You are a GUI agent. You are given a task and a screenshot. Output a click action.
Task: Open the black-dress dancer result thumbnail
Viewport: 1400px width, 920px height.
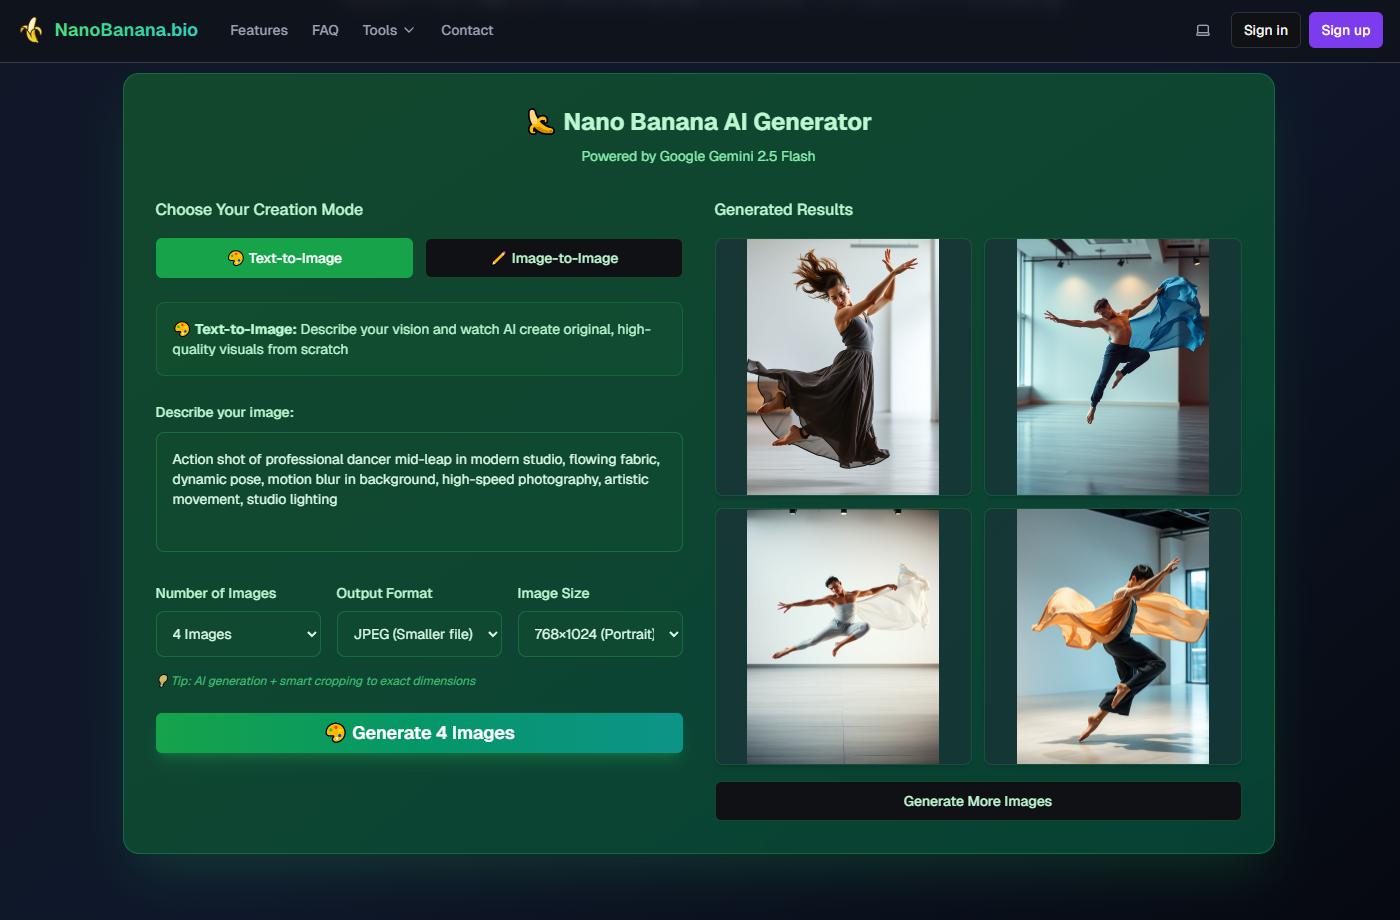click(x=843, y=367)
